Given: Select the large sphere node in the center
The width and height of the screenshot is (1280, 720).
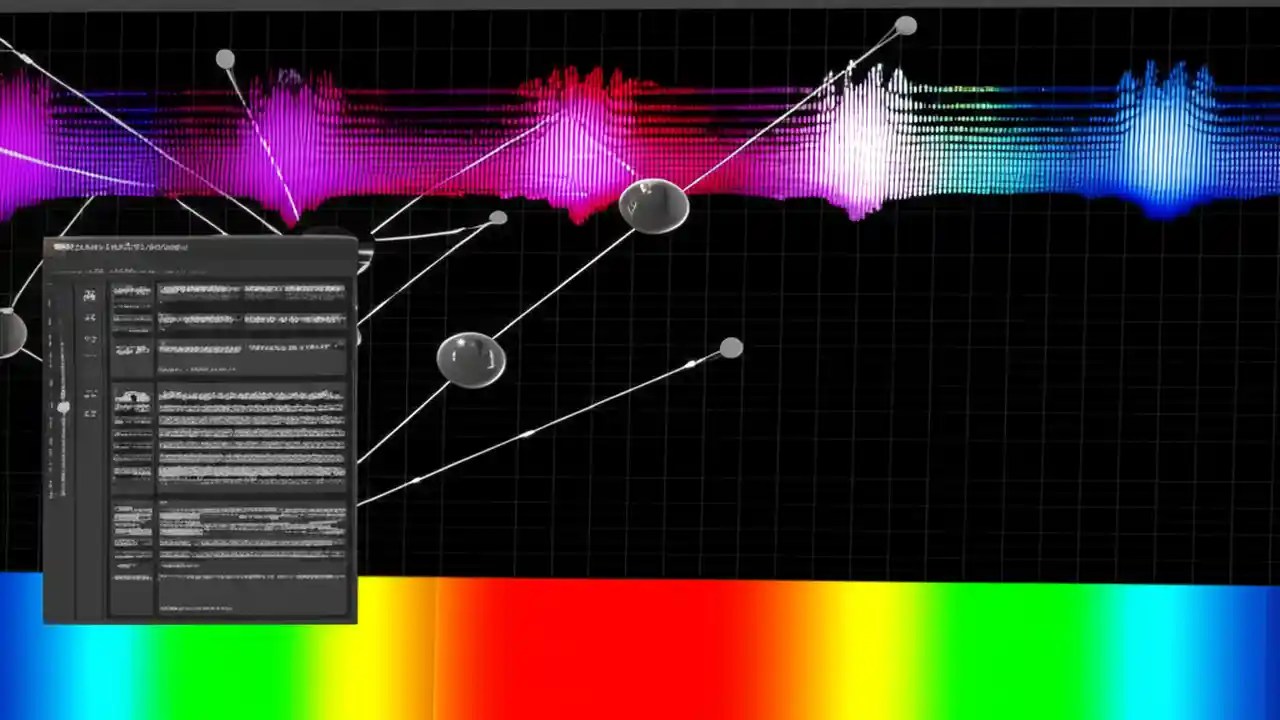Looking at the screenshot, I should click(655, 205).
